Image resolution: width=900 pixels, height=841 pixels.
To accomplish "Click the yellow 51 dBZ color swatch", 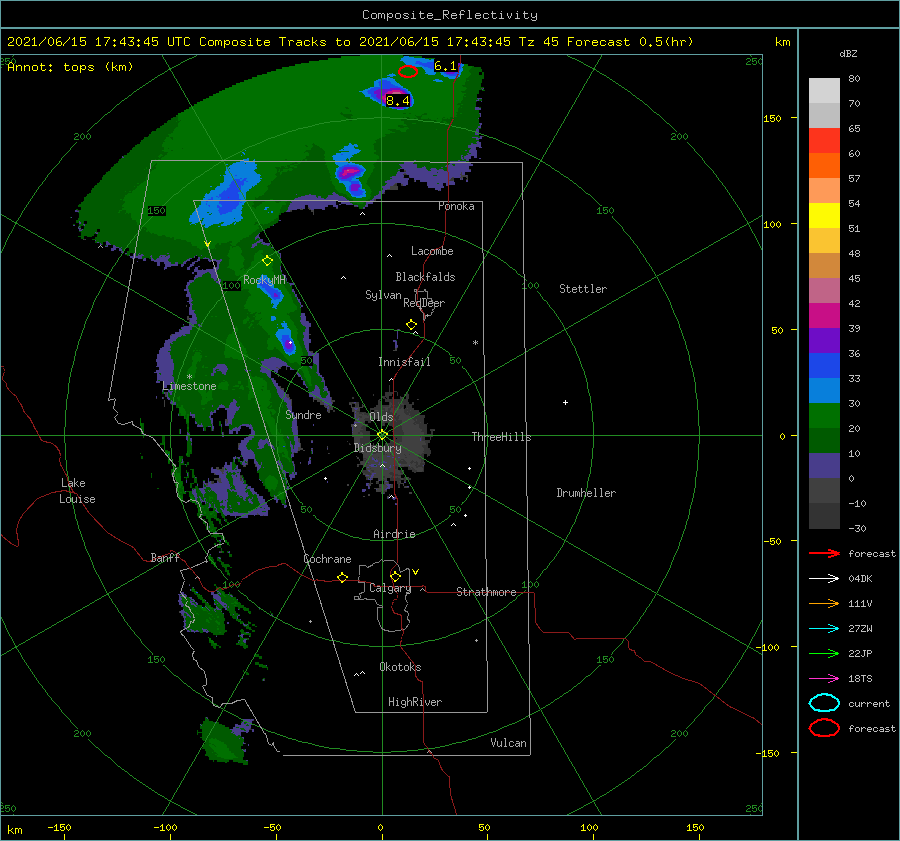I will [x=824, y=216].
